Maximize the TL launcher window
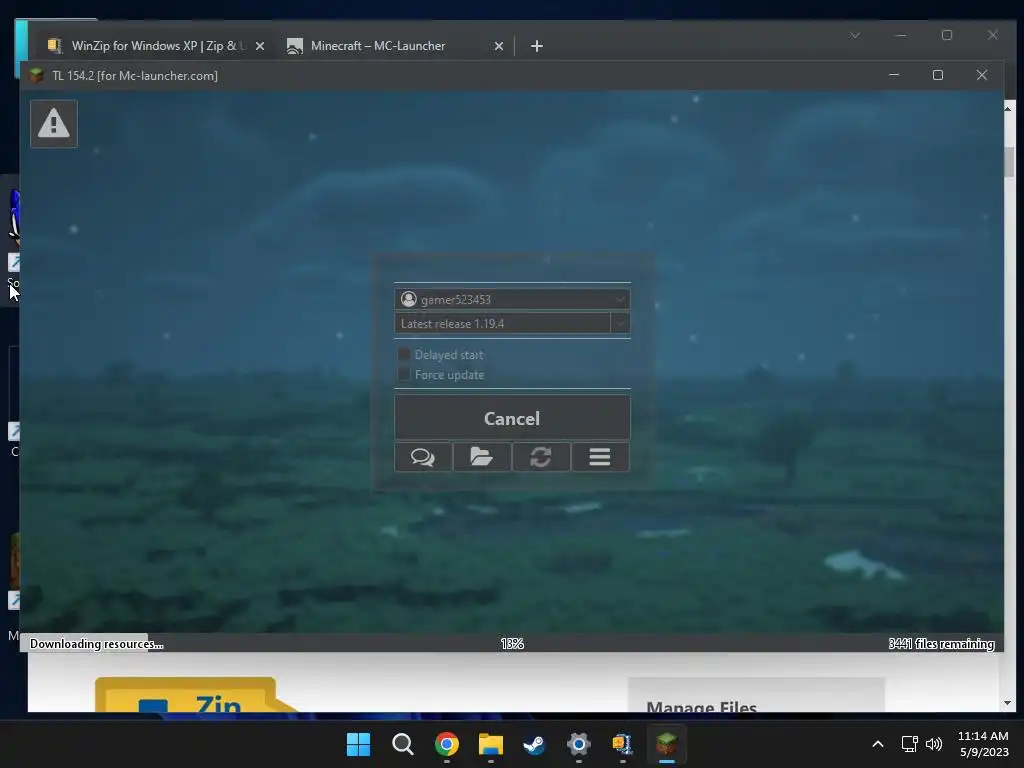1024x768 pixels. point(938,75)
